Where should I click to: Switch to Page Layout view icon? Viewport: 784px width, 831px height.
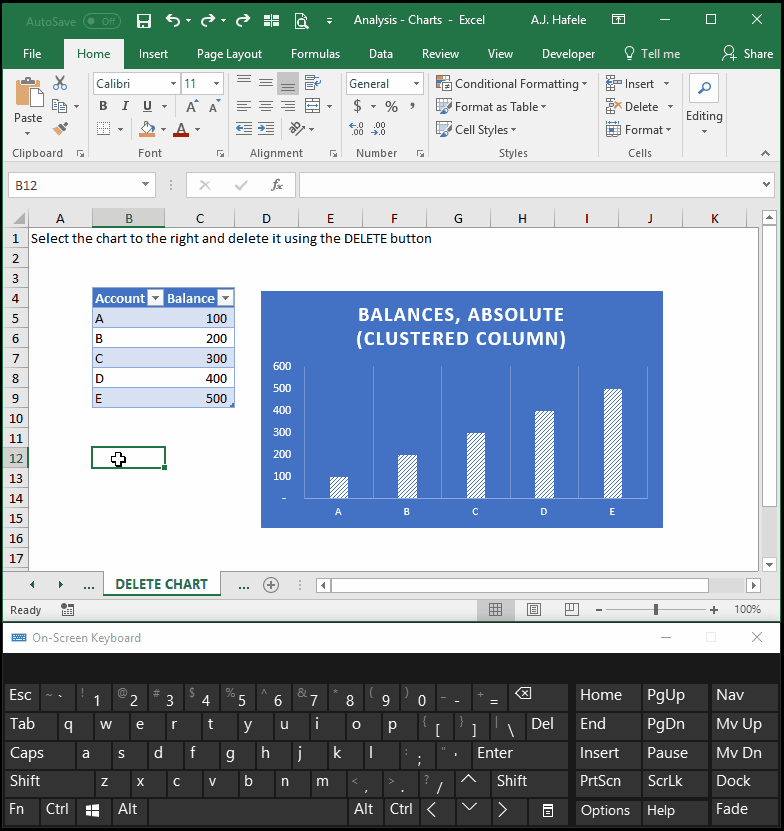534,609
